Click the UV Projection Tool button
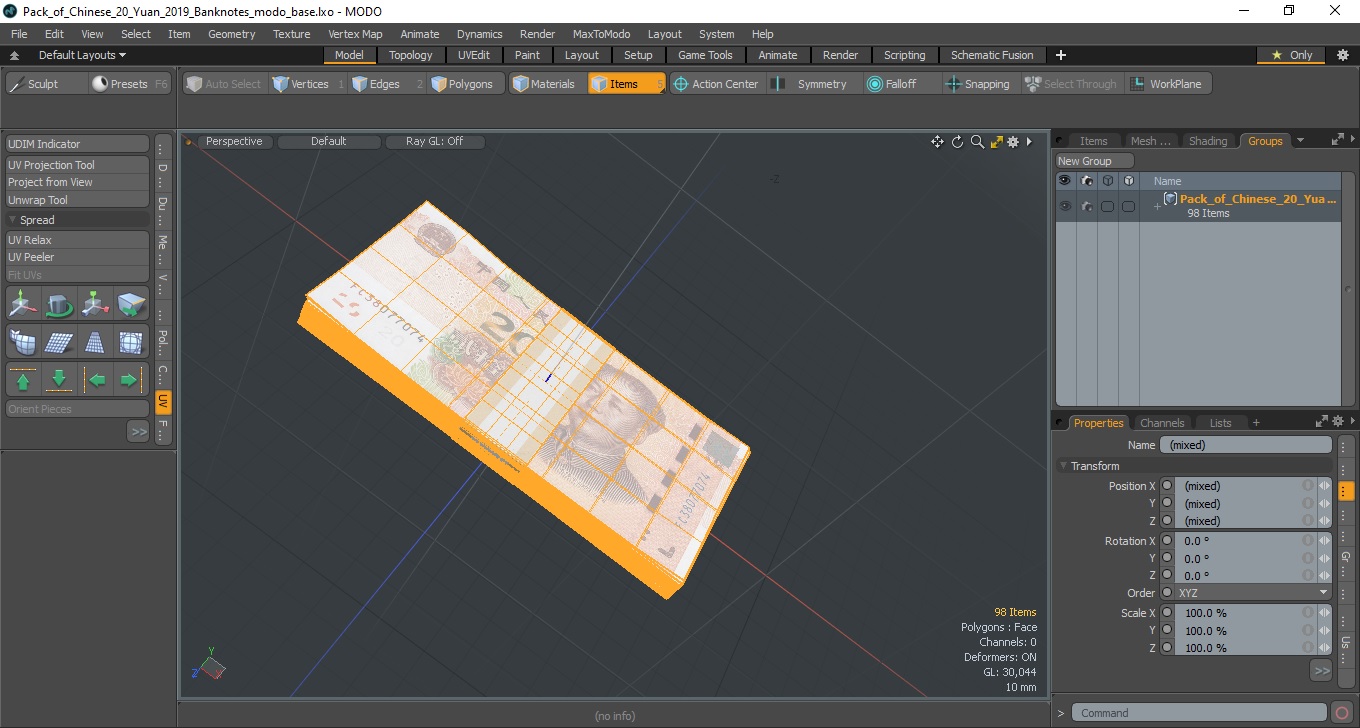This screenshot has height=728, width=1360. point(77,165)
